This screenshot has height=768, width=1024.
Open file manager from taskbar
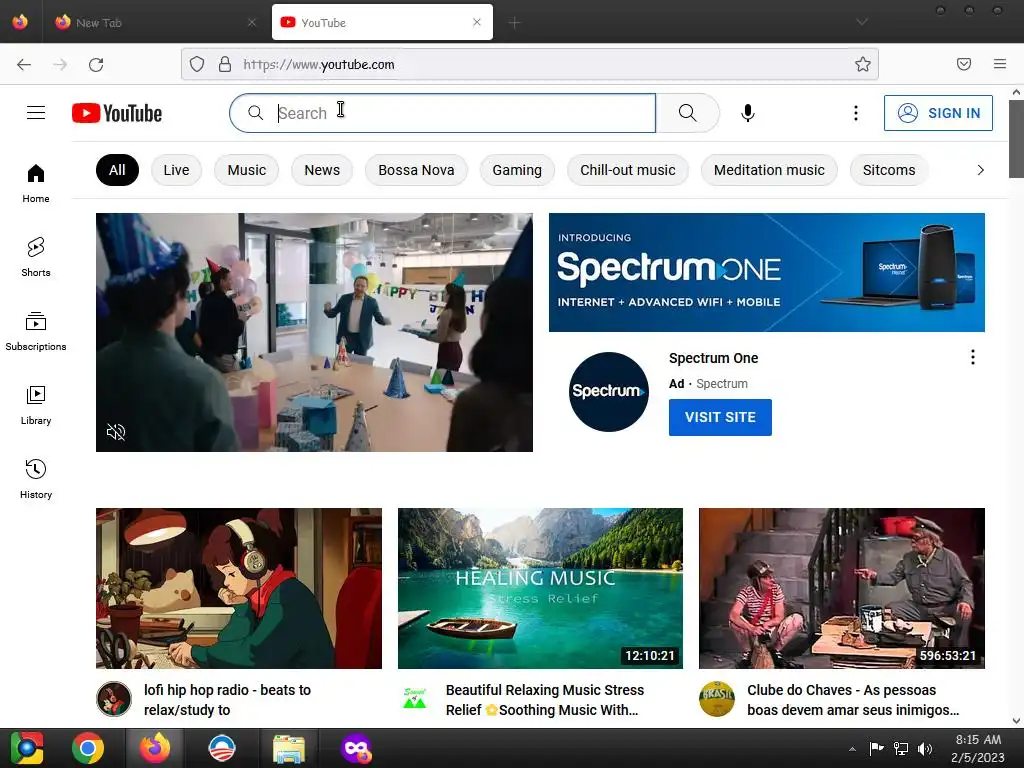[x=289, y=748]
